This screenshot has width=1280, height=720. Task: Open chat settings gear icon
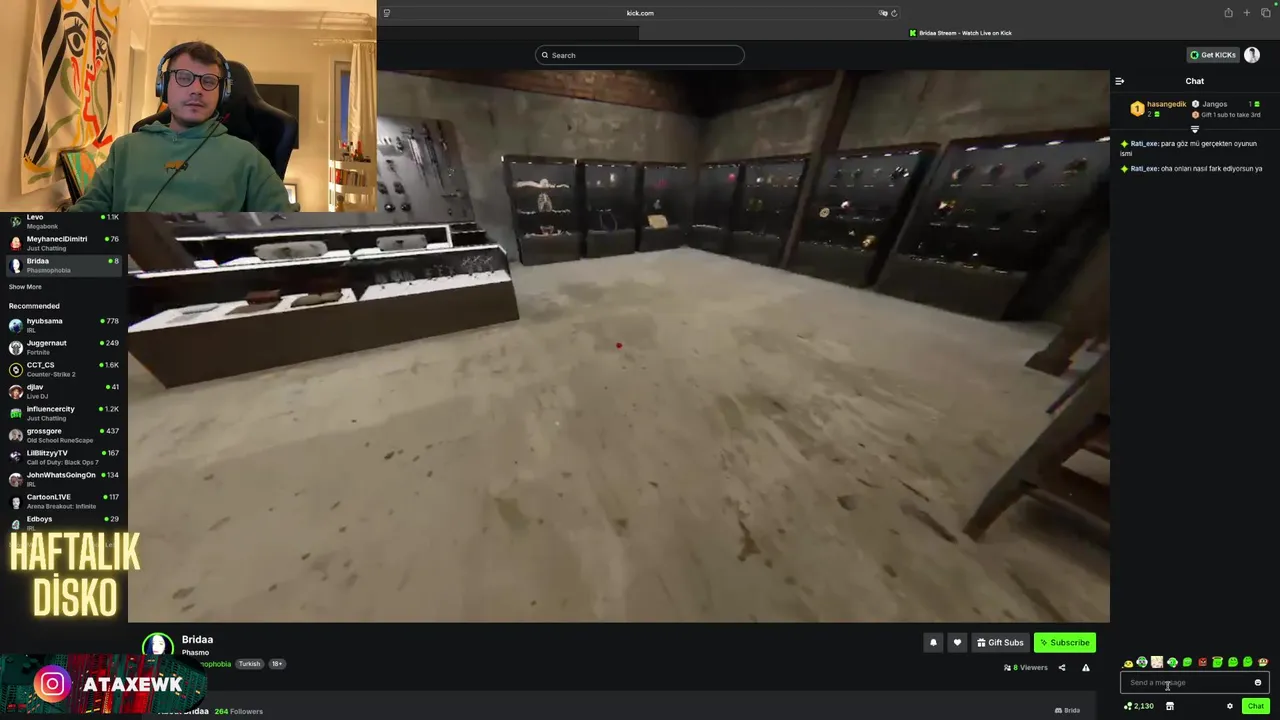pos(1230,706)
